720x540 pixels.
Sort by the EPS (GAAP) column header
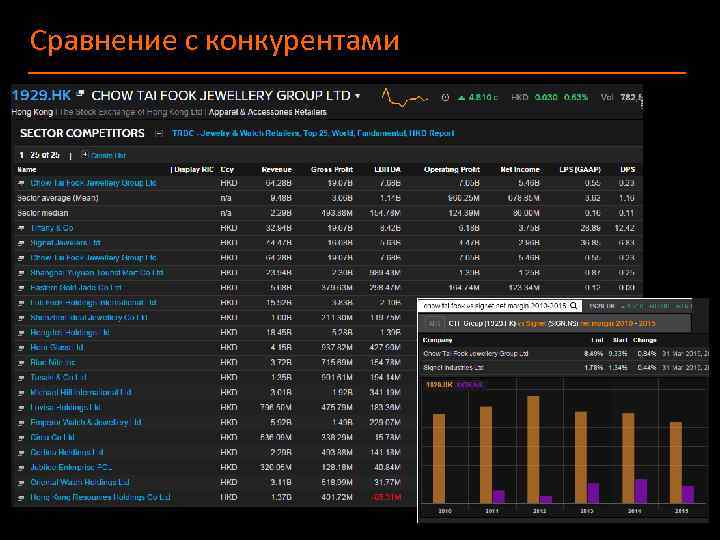580,170
